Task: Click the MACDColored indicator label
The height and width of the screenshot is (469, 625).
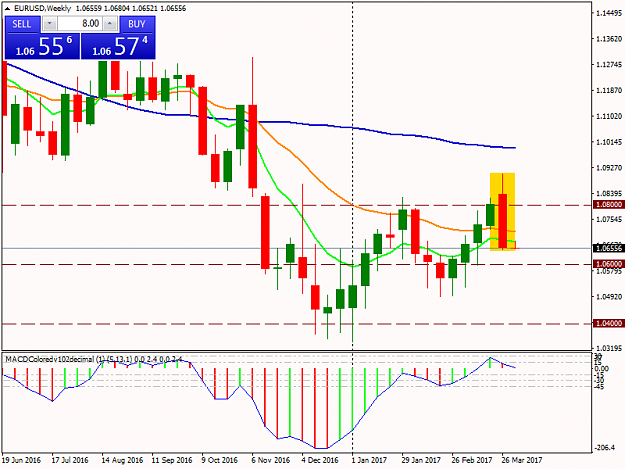Action: coord(93,359)
